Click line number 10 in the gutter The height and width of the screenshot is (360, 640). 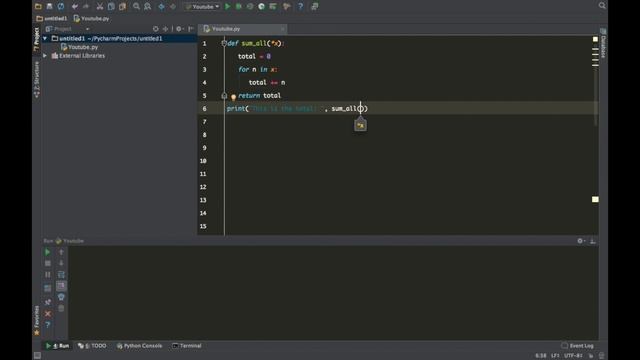[x=203, y=161]
